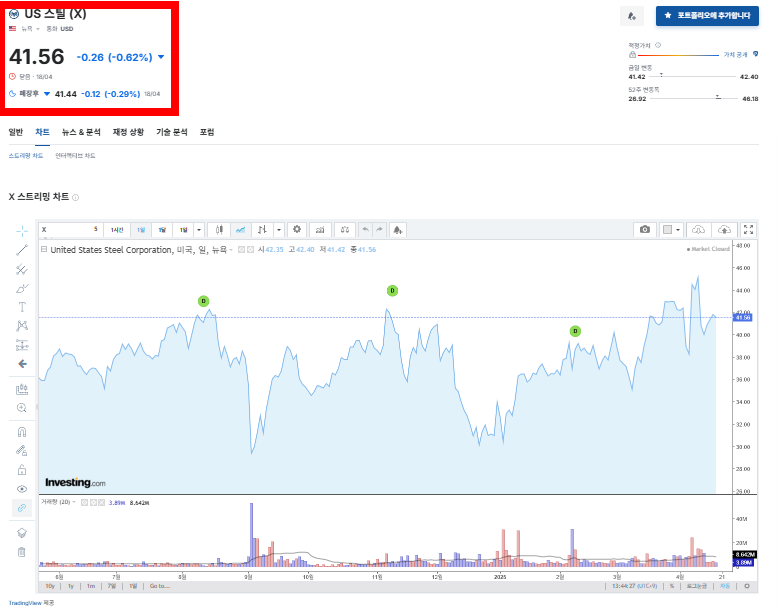Viewport: 777px width, 606px height.
Task: Select the trend line drawing tool
Action: coord(22,250)
